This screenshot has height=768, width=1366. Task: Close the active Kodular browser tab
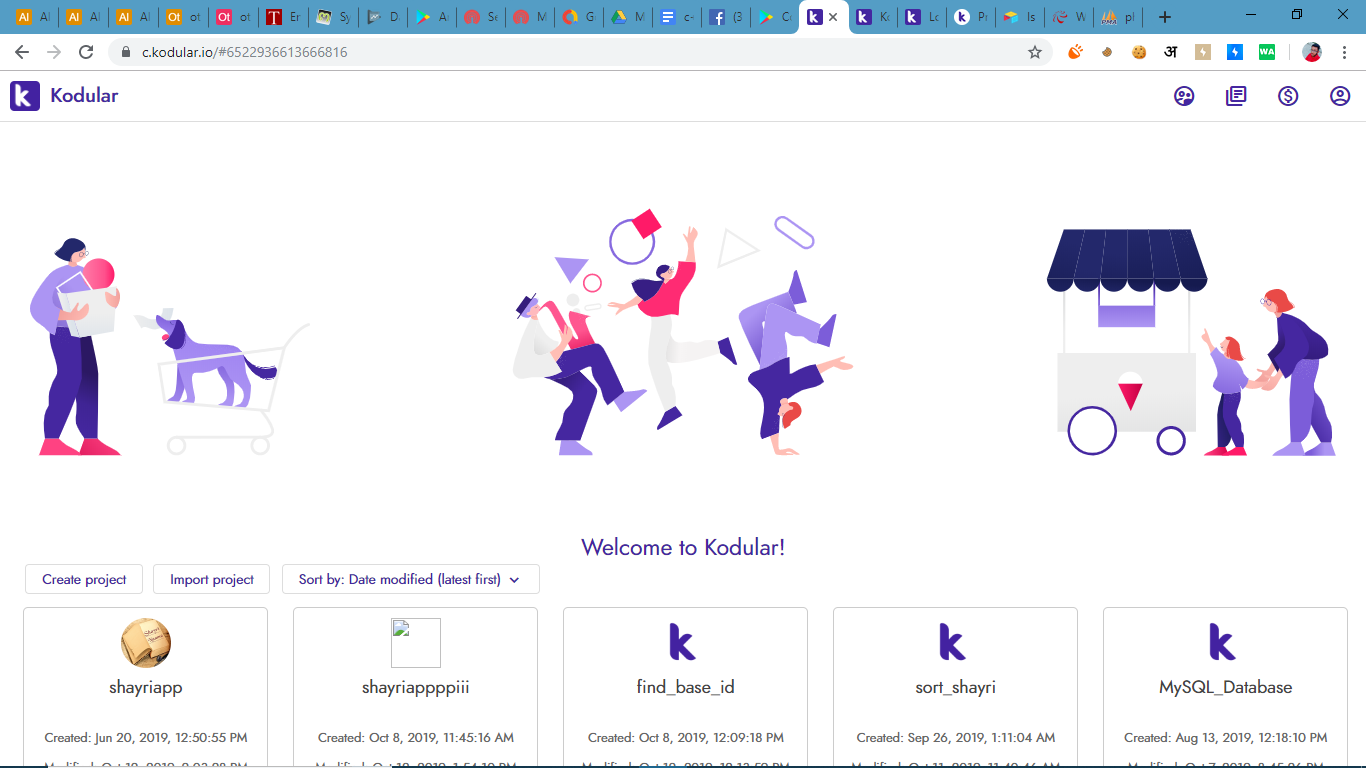click(x=833, y=17)
